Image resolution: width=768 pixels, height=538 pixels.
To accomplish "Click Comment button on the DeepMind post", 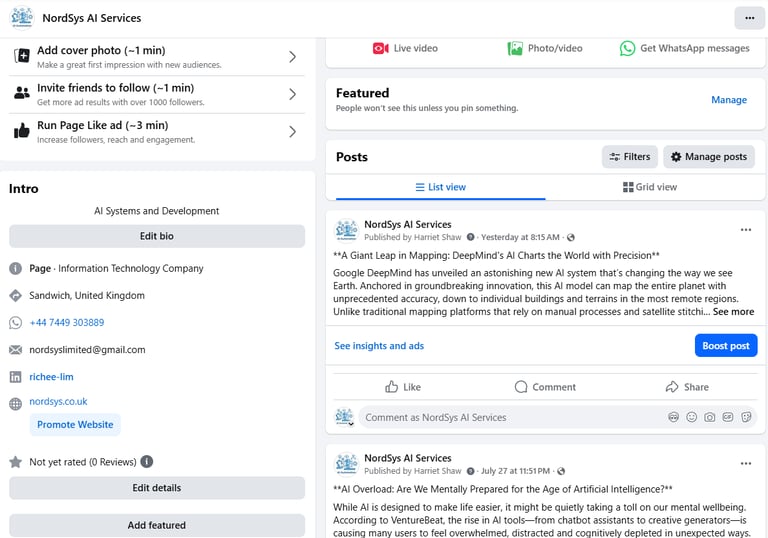I will point(545,387).
